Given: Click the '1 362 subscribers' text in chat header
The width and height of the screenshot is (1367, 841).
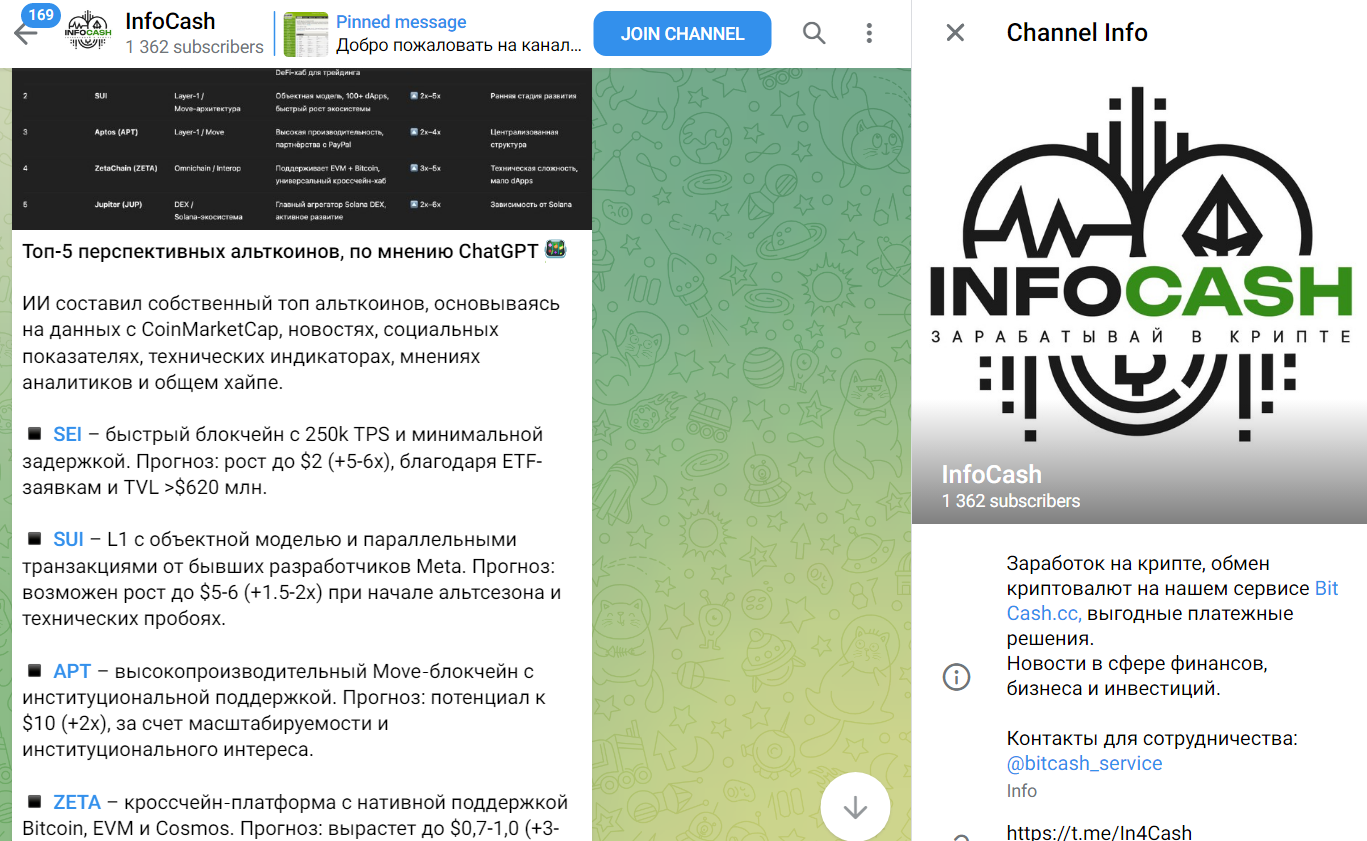Looking at the screenshot, I should pos(195,47).
